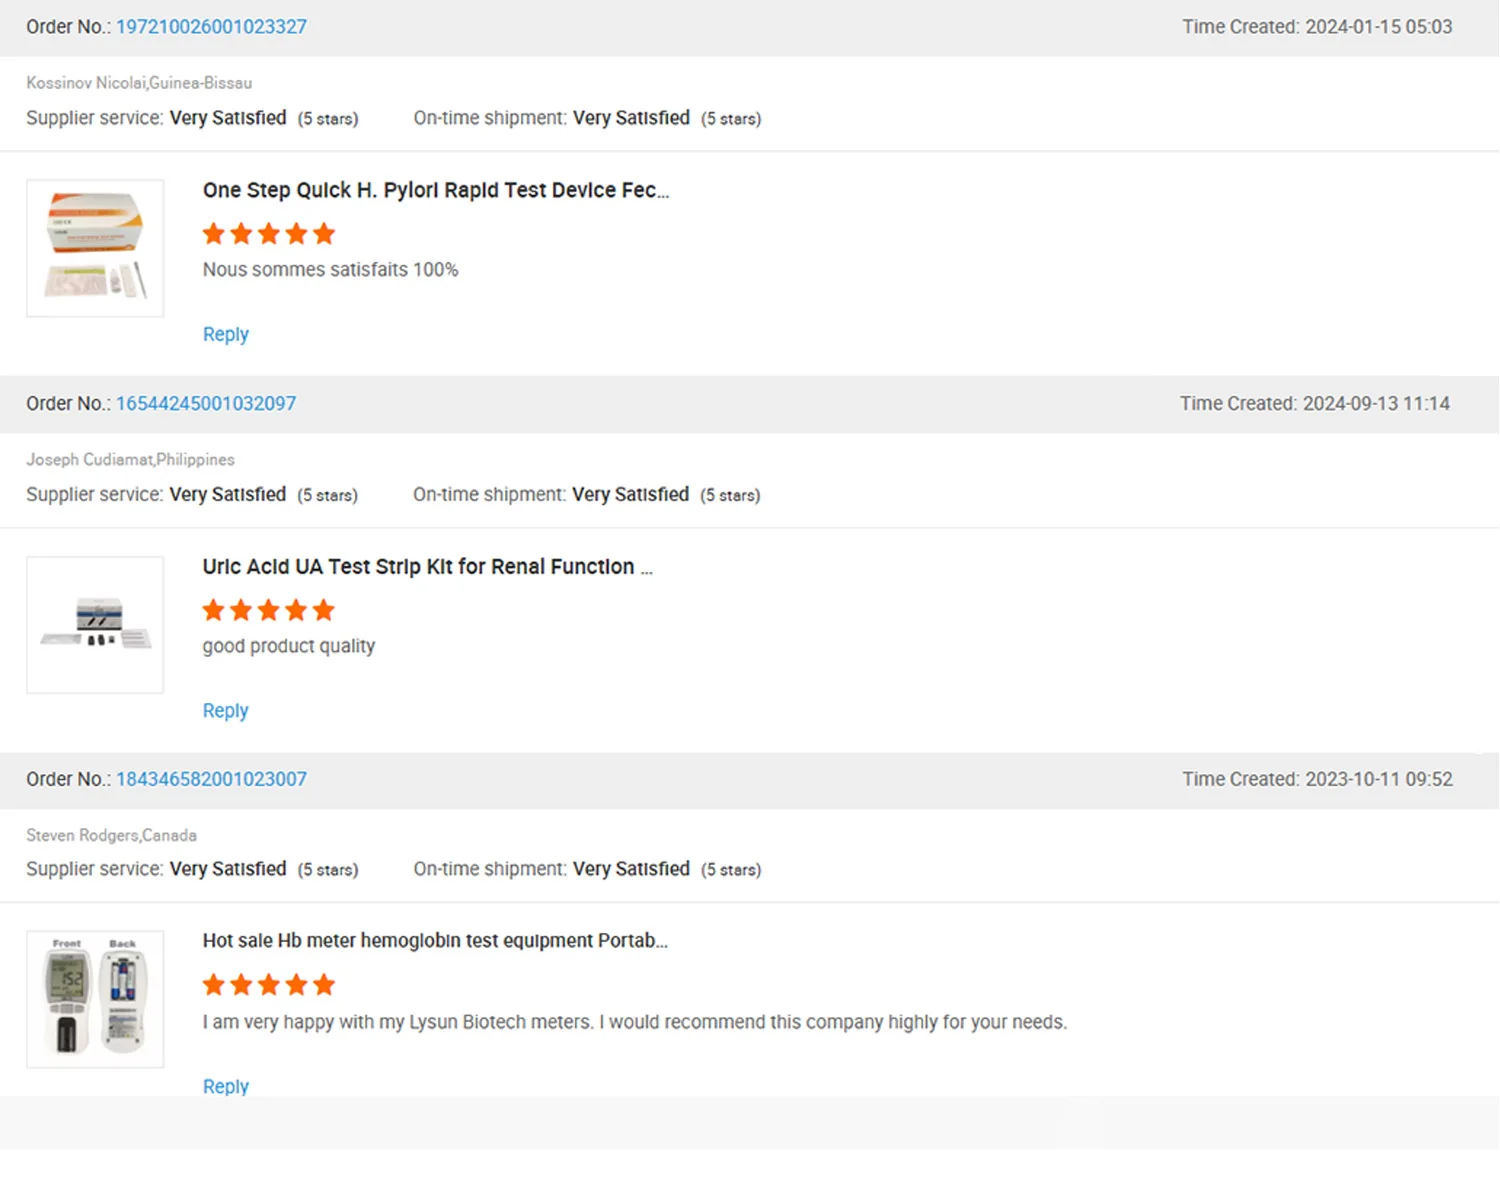The width and height of the screenshot is (1500, 1200).
Task: Click the Hb meter front and back thumbnail
Action: (95, 1000)
